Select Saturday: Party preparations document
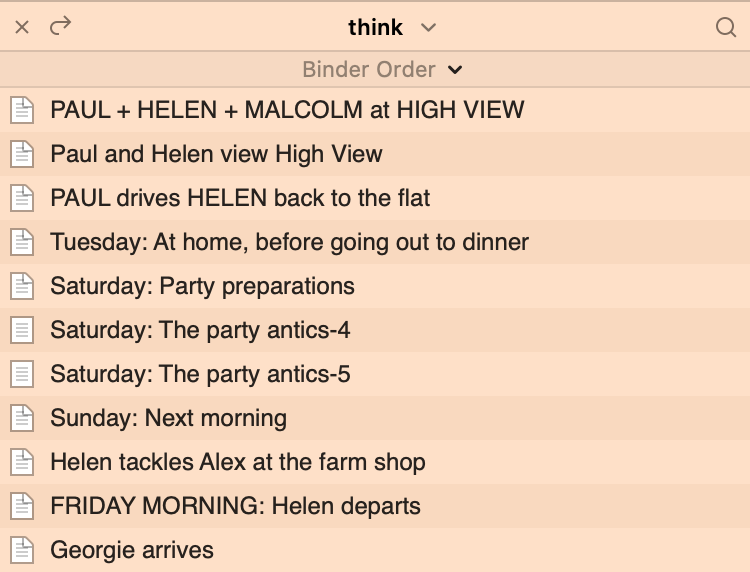This screenshot has height=572, width=750. (375, 286)
